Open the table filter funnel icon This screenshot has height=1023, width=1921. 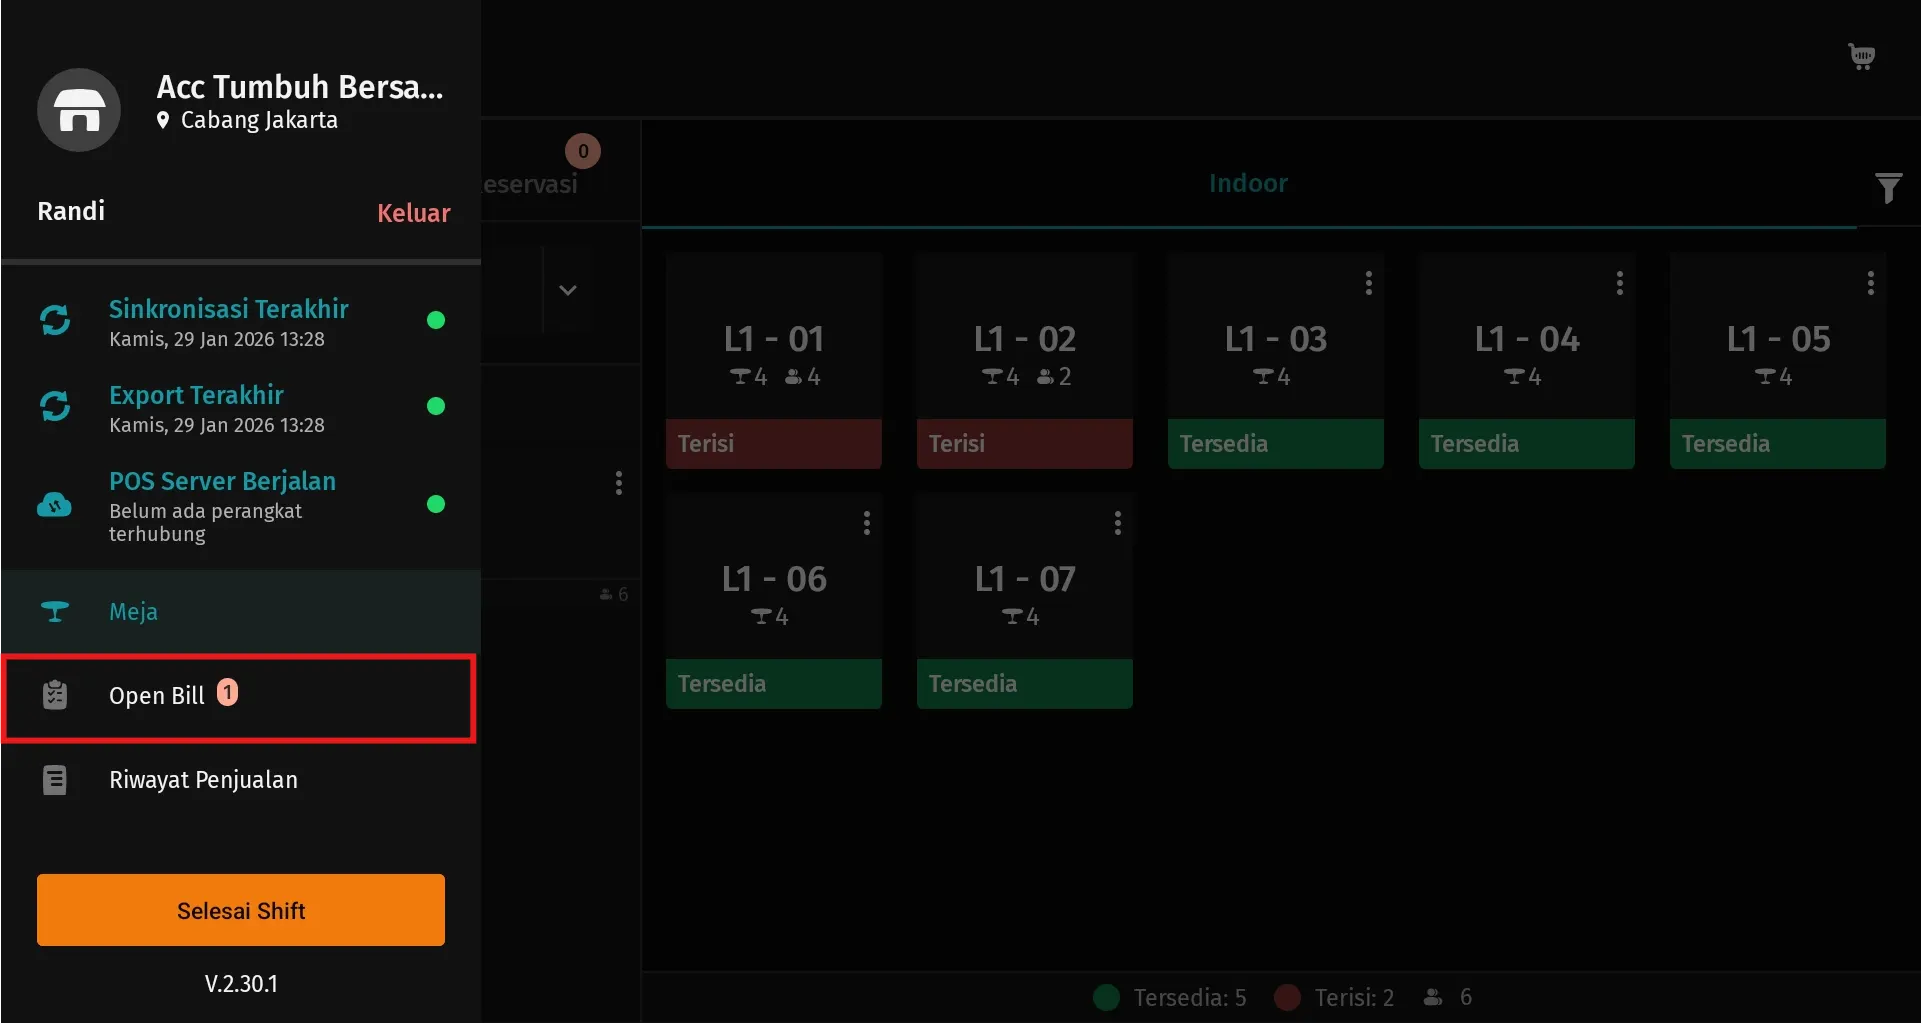tap(1887, 187)
